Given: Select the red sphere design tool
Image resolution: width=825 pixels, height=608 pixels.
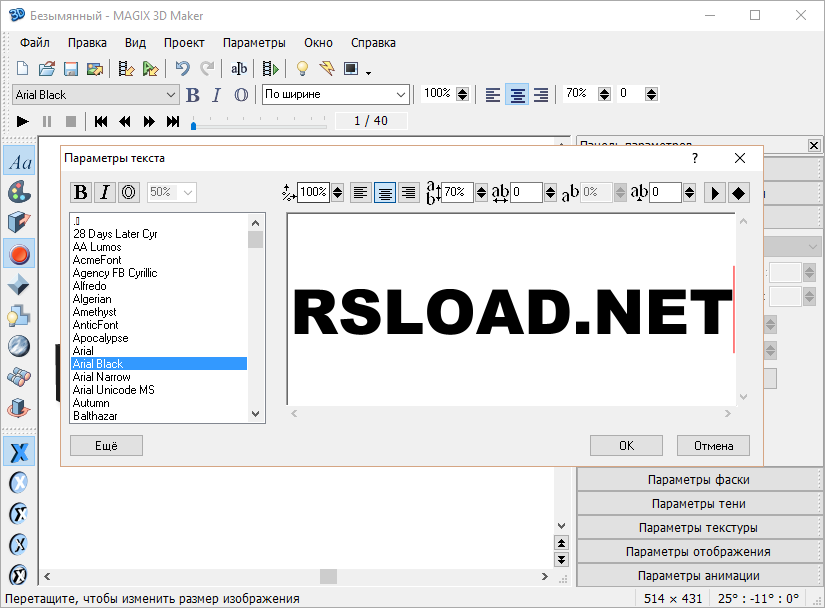Looking at the screenshot, I should pyautogui.click(x=19, y=254).
